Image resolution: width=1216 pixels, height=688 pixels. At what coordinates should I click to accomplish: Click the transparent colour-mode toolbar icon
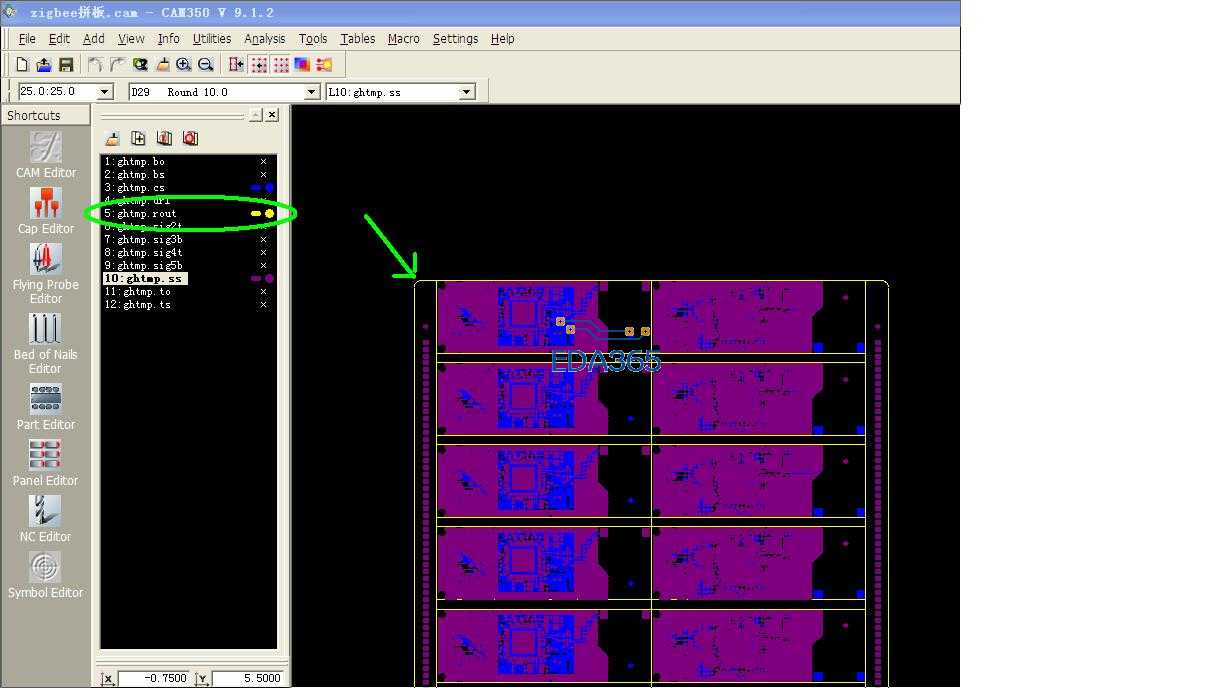point(302,64)
